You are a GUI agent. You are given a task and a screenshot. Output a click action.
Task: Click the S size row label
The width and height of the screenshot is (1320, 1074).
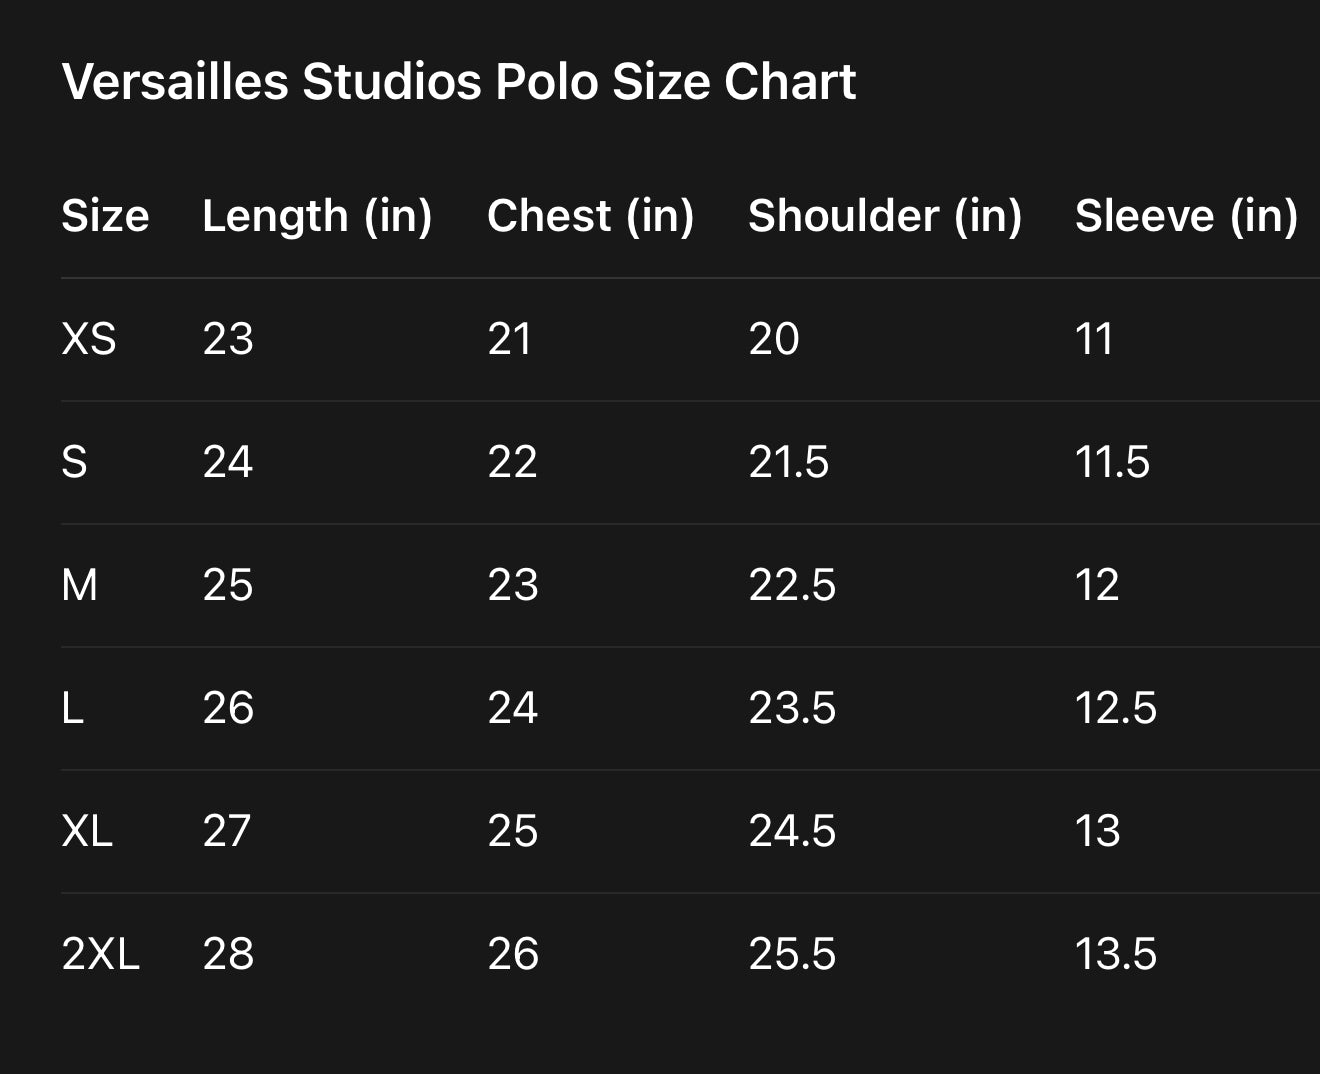pyautogui.click(x=75, y=462)
